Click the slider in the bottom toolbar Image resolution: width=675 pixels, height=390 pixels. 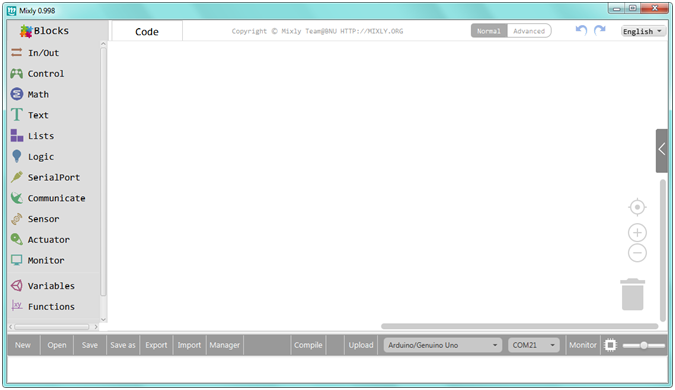click(644, 345)
